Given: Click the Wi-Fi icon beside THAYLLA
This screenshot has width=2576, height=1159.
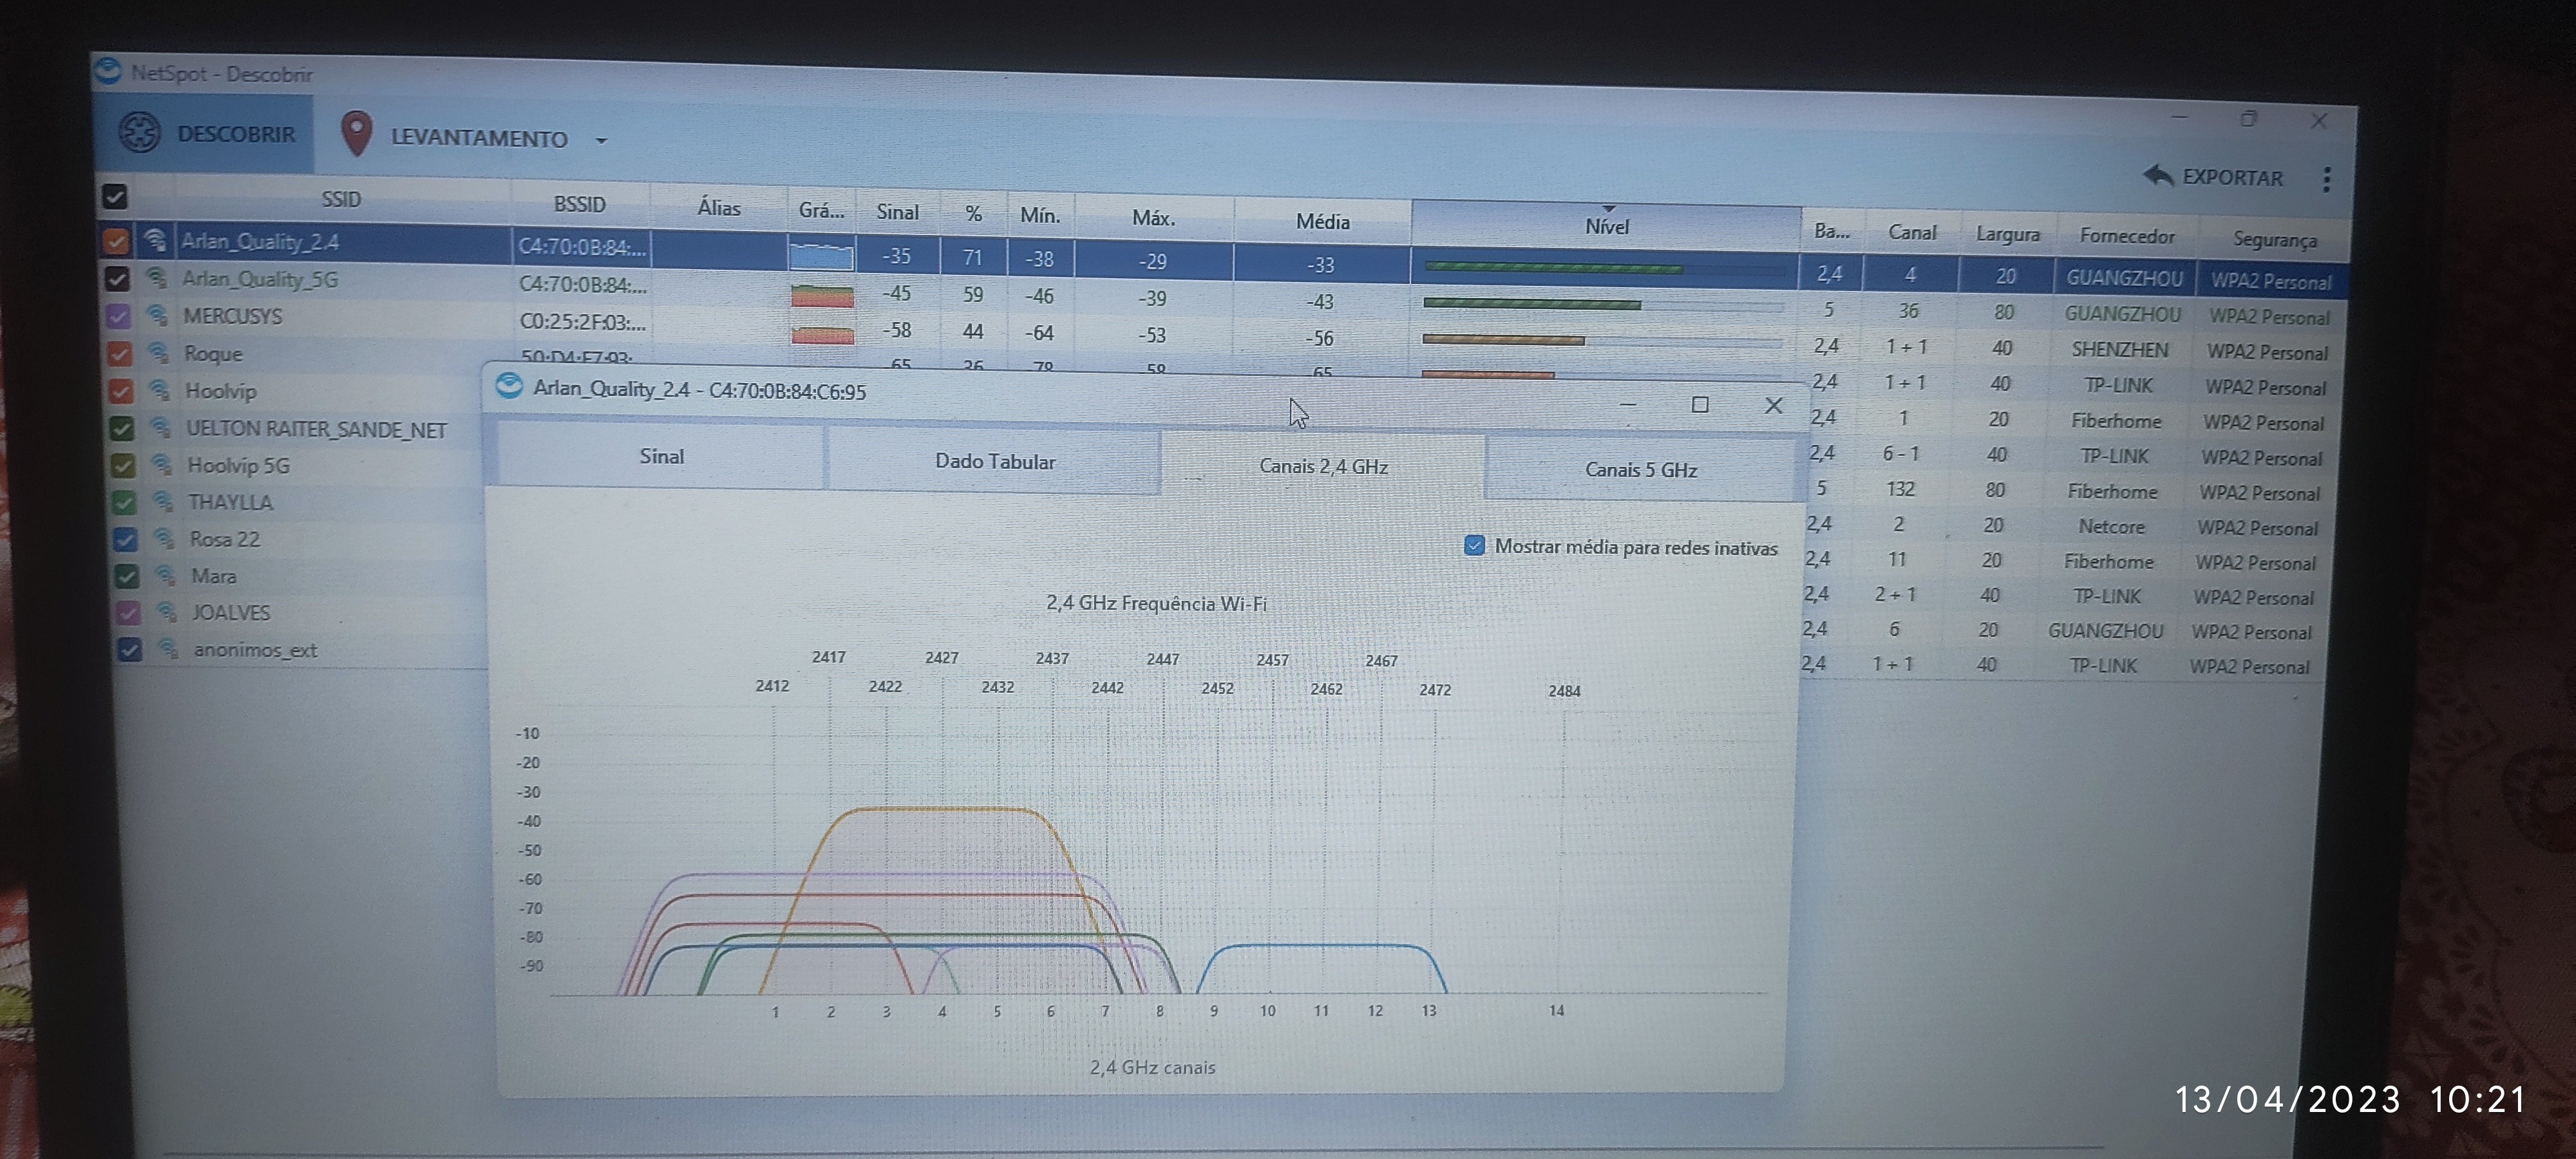Looking at the screenshot, I should point(162,500).
